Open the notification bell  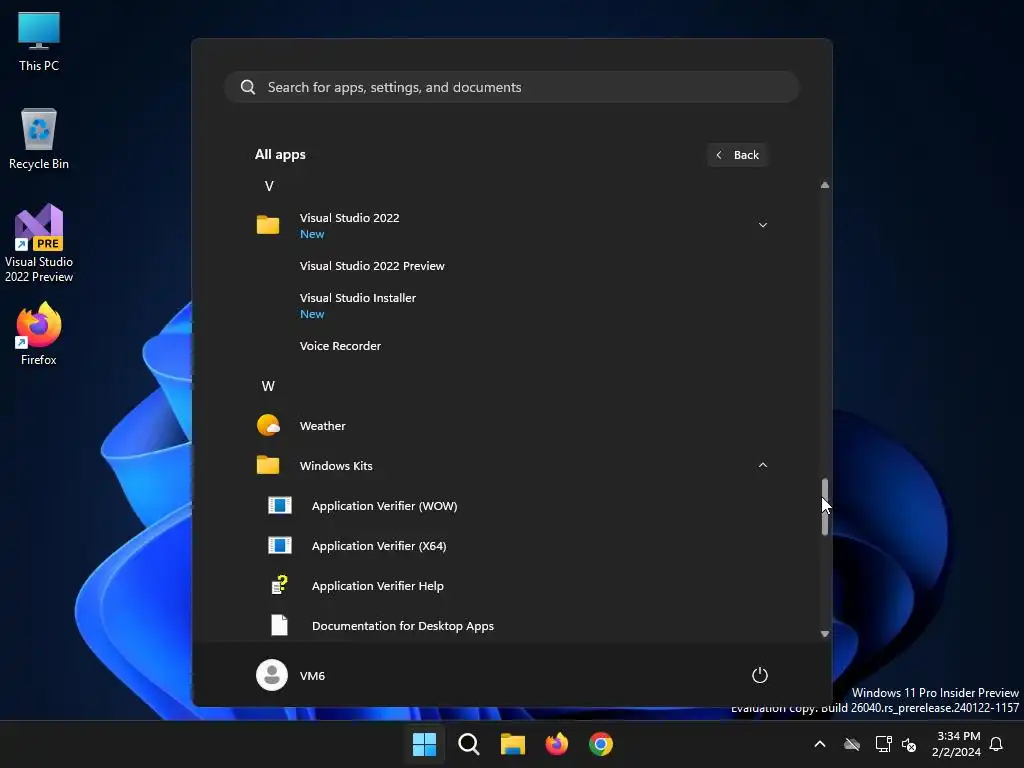coord(996,744)
